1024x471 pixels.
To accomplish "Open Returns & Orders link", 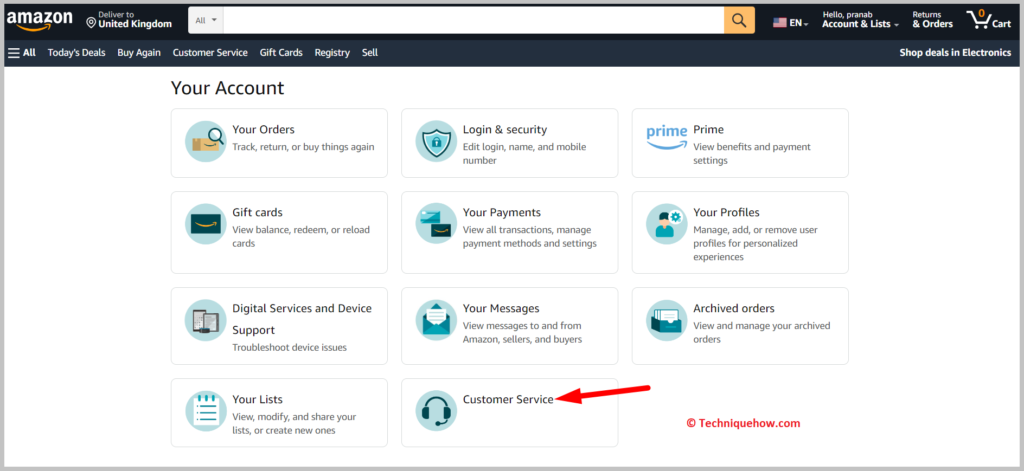I will [x=933, y=20].
